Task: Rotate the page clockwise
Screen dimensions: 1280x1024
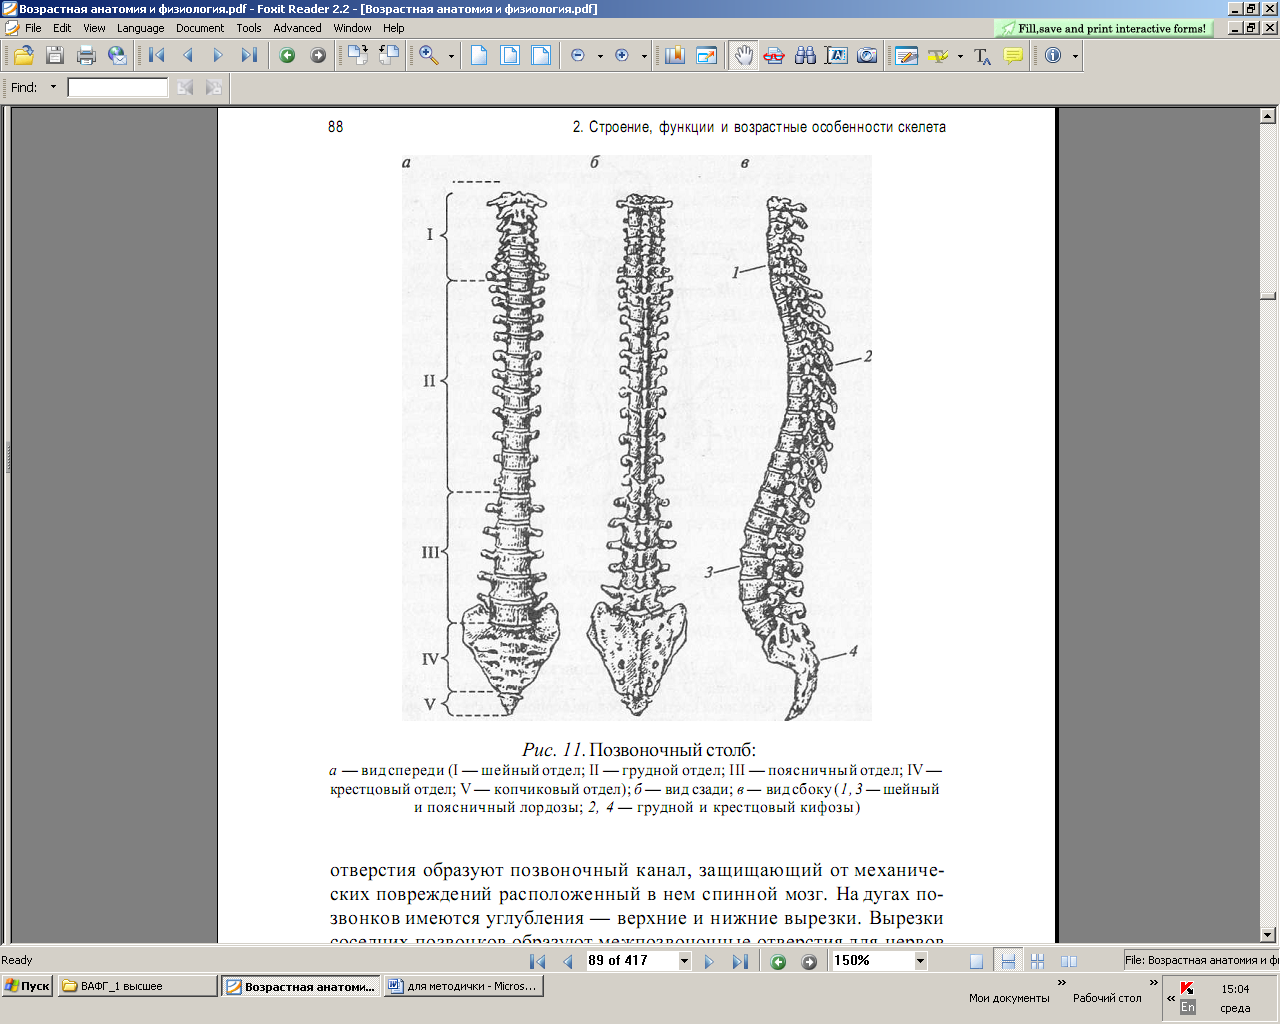Action: (x=357, y=56)
